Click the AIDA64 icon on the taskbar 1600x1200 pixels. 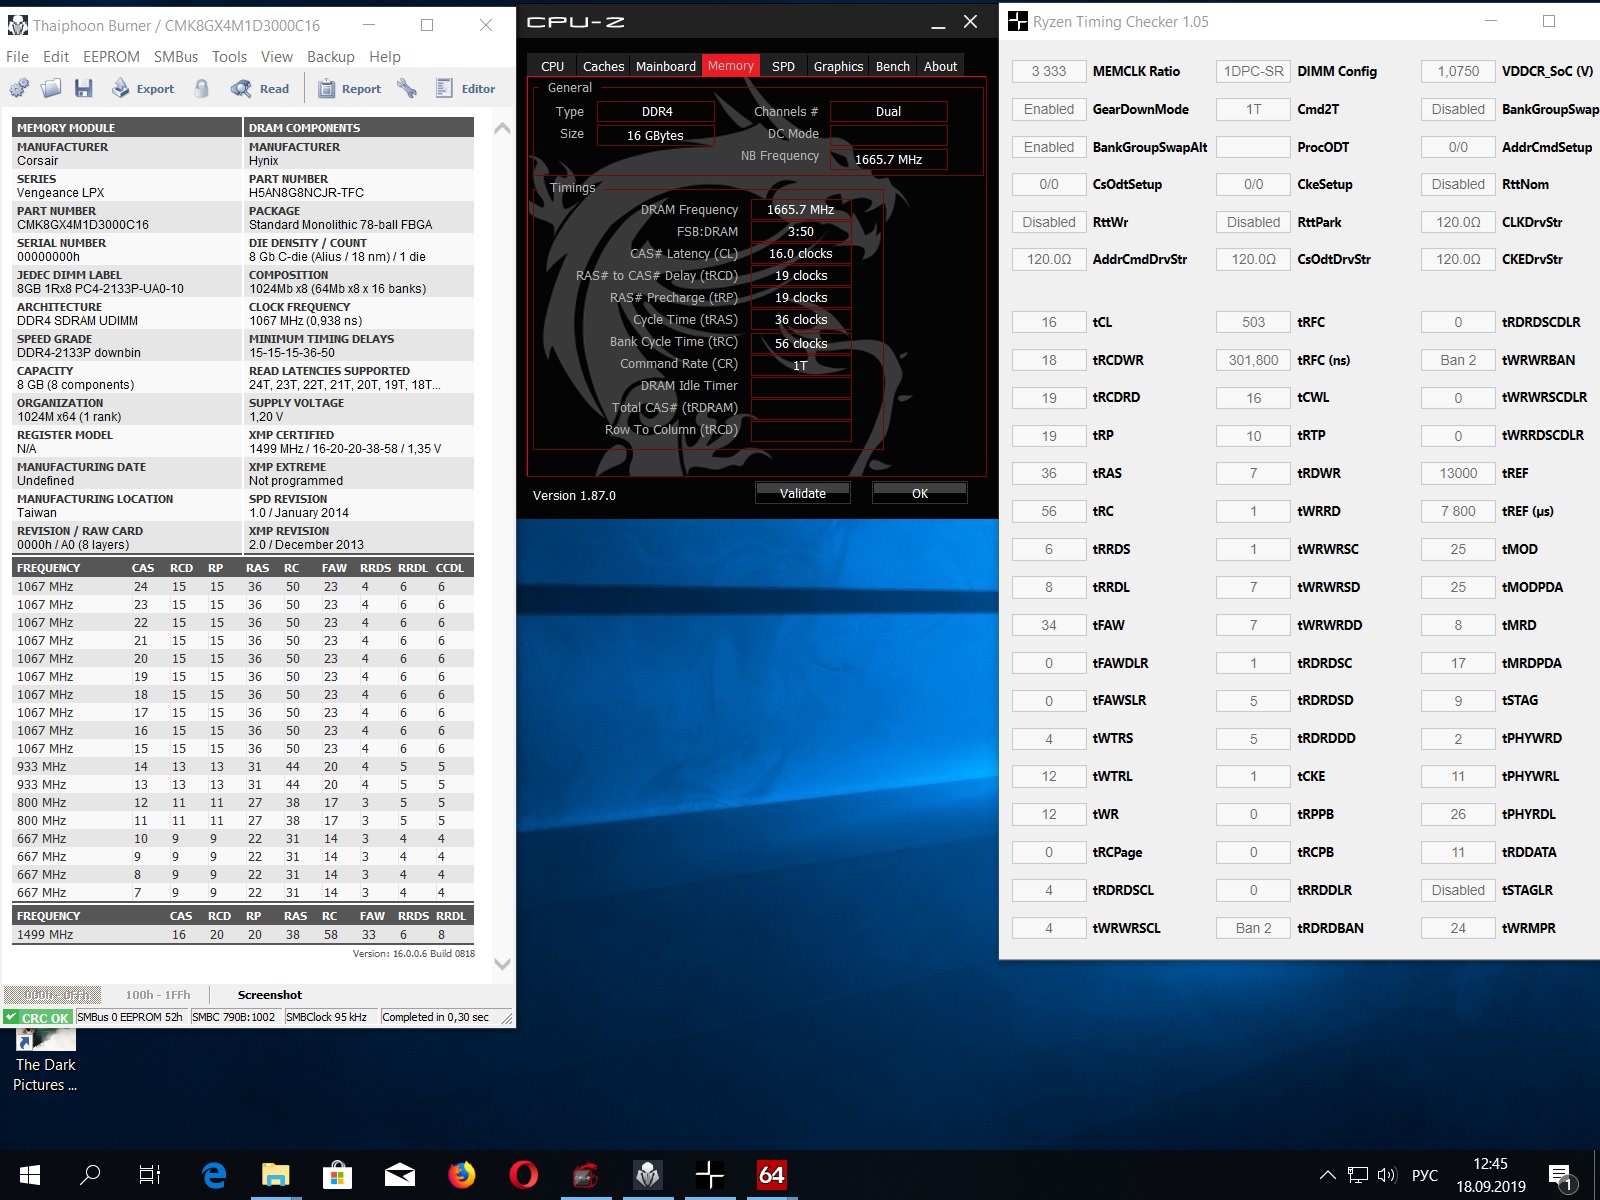coord(771,1174)
